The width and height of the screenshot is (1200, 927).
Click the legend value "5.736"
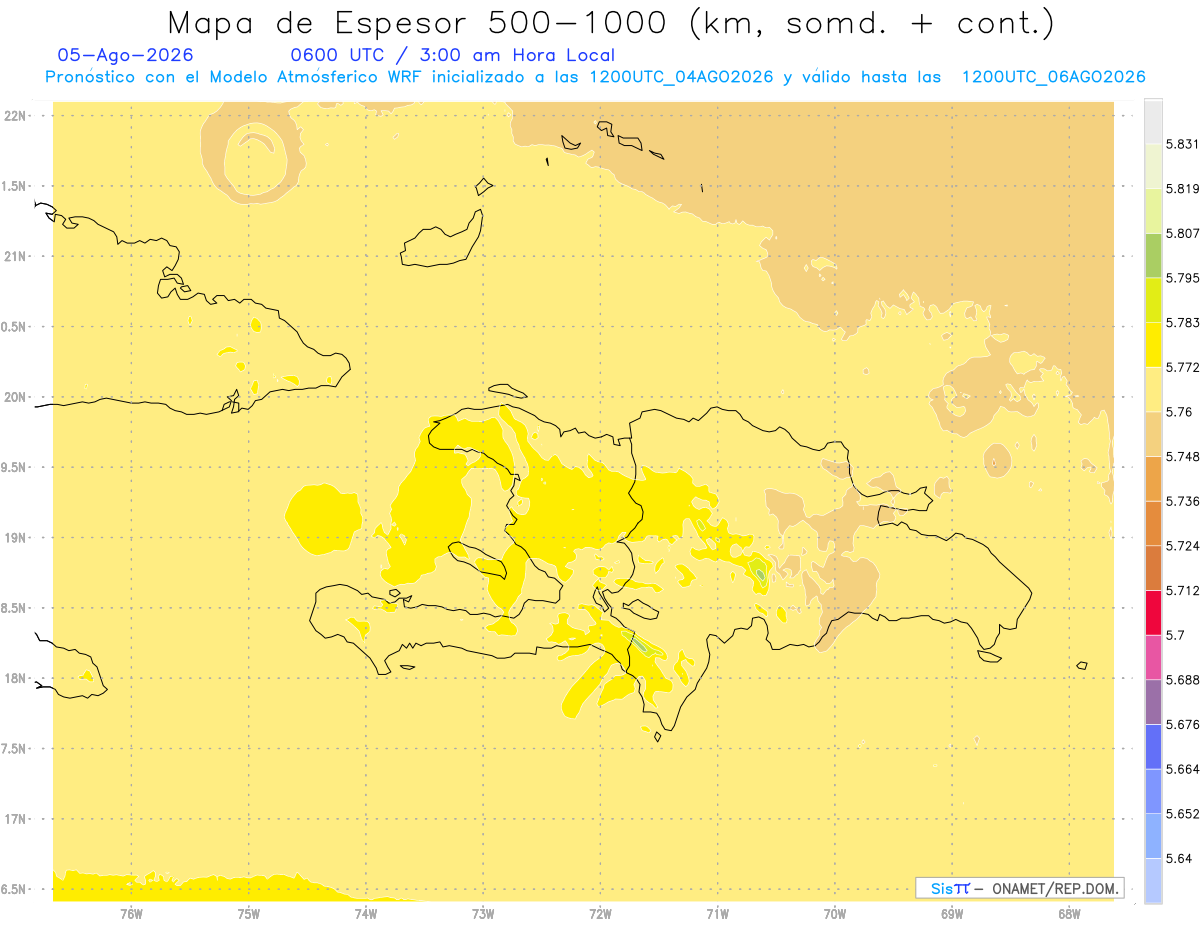click(x=1182, y=501)
